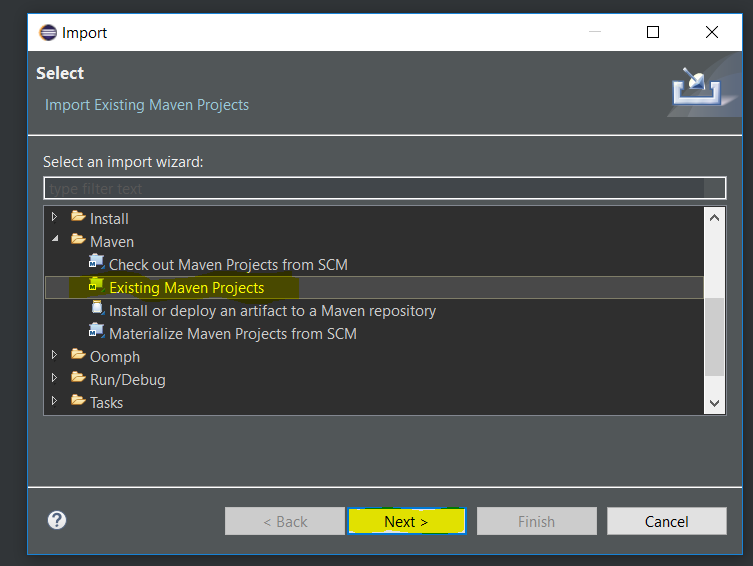Click the Next > button
This screenshot has width=753, height=566.
point(406,521)
